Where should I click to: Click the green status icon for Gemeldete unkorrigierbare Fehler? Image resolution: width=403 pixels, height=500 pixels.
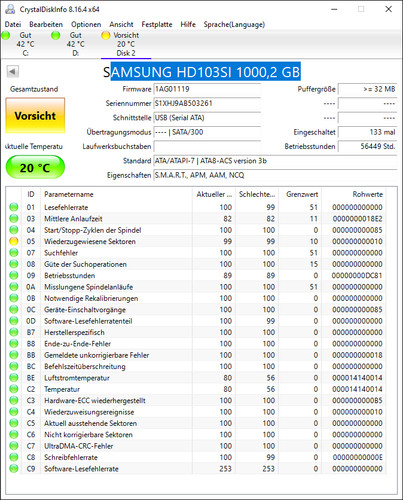(14, 355)
